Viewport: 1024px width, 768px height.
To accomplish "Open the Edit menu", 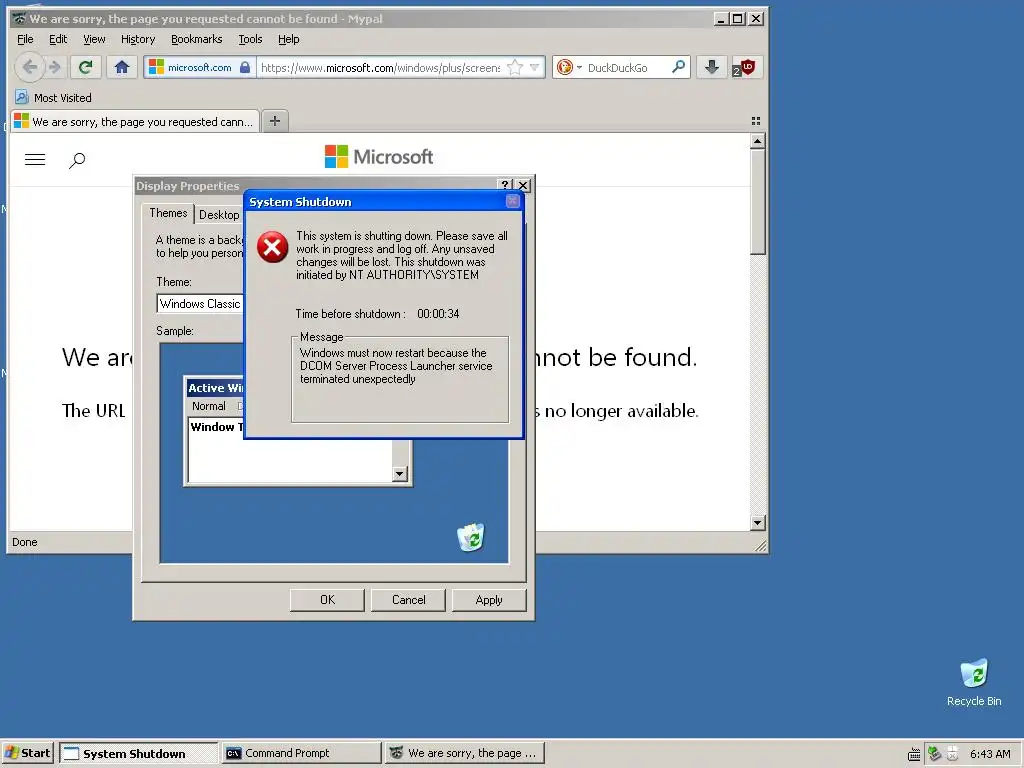I will click(58, 39).
